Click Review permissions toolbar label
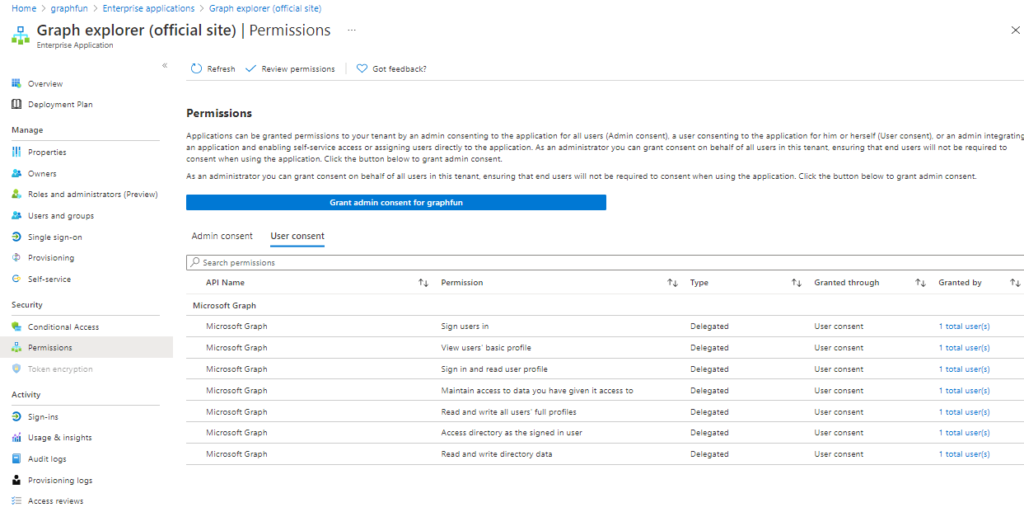The image size is (1024, 512). click(298, 69)
